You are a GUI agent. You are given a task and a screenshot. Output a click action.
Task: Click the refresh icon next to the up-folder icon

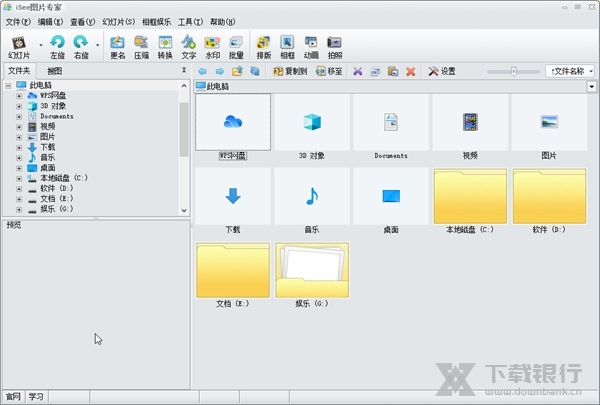pos(255,71)
